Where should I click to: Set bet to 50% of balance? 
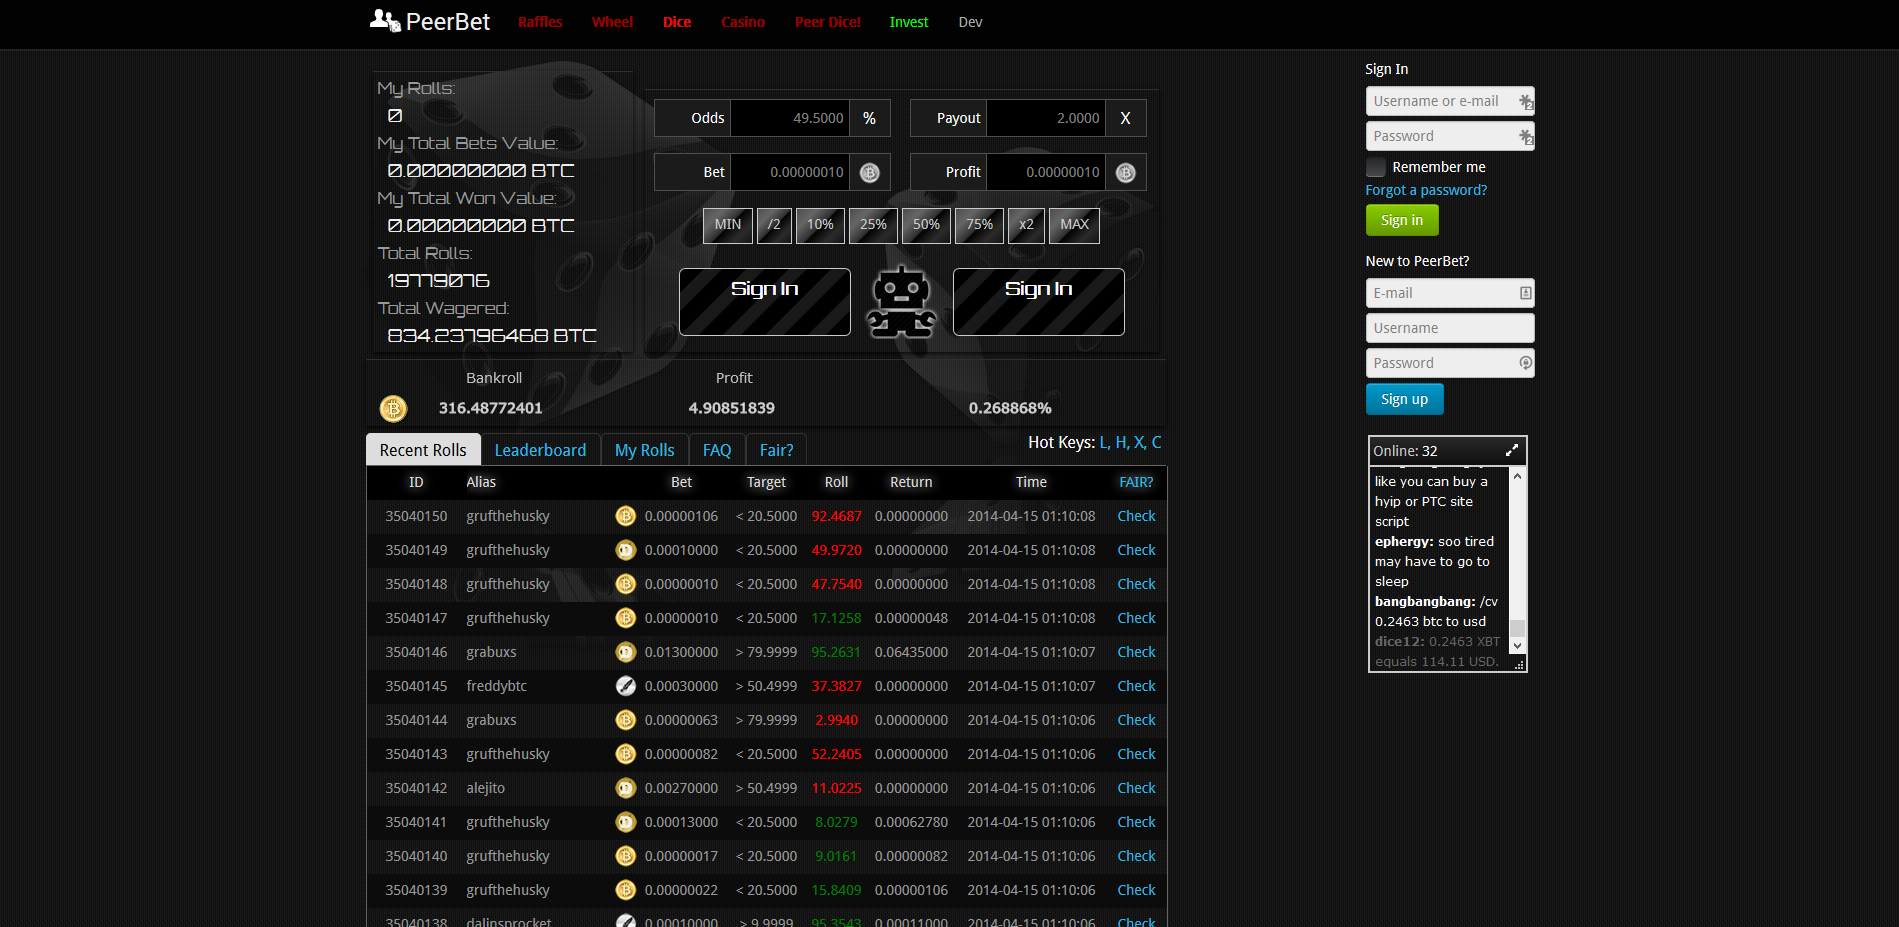(926, 225)
